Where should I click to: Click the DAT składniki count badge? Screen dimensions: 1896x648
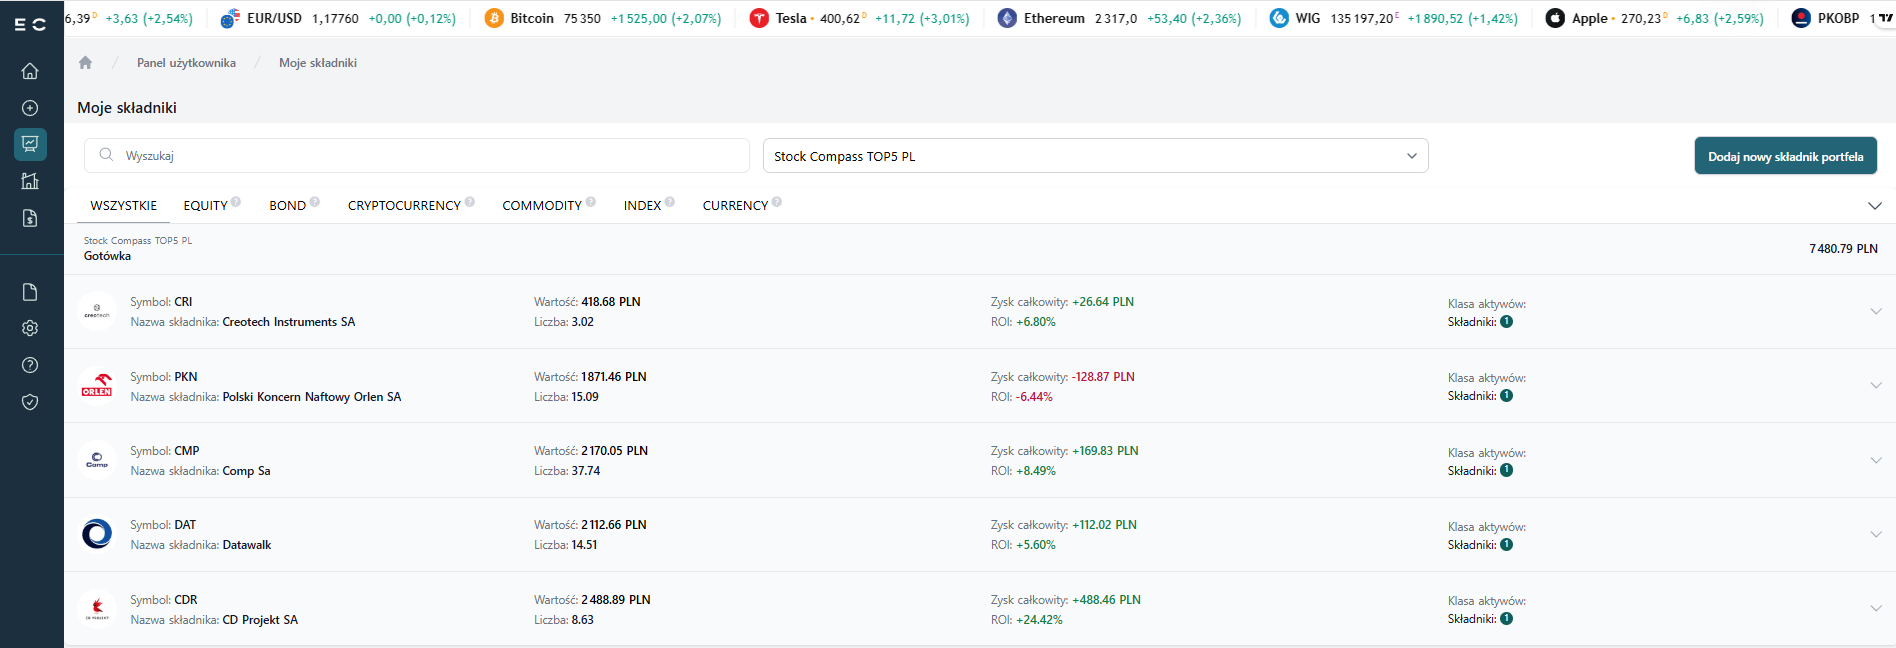pos(1506,545)
